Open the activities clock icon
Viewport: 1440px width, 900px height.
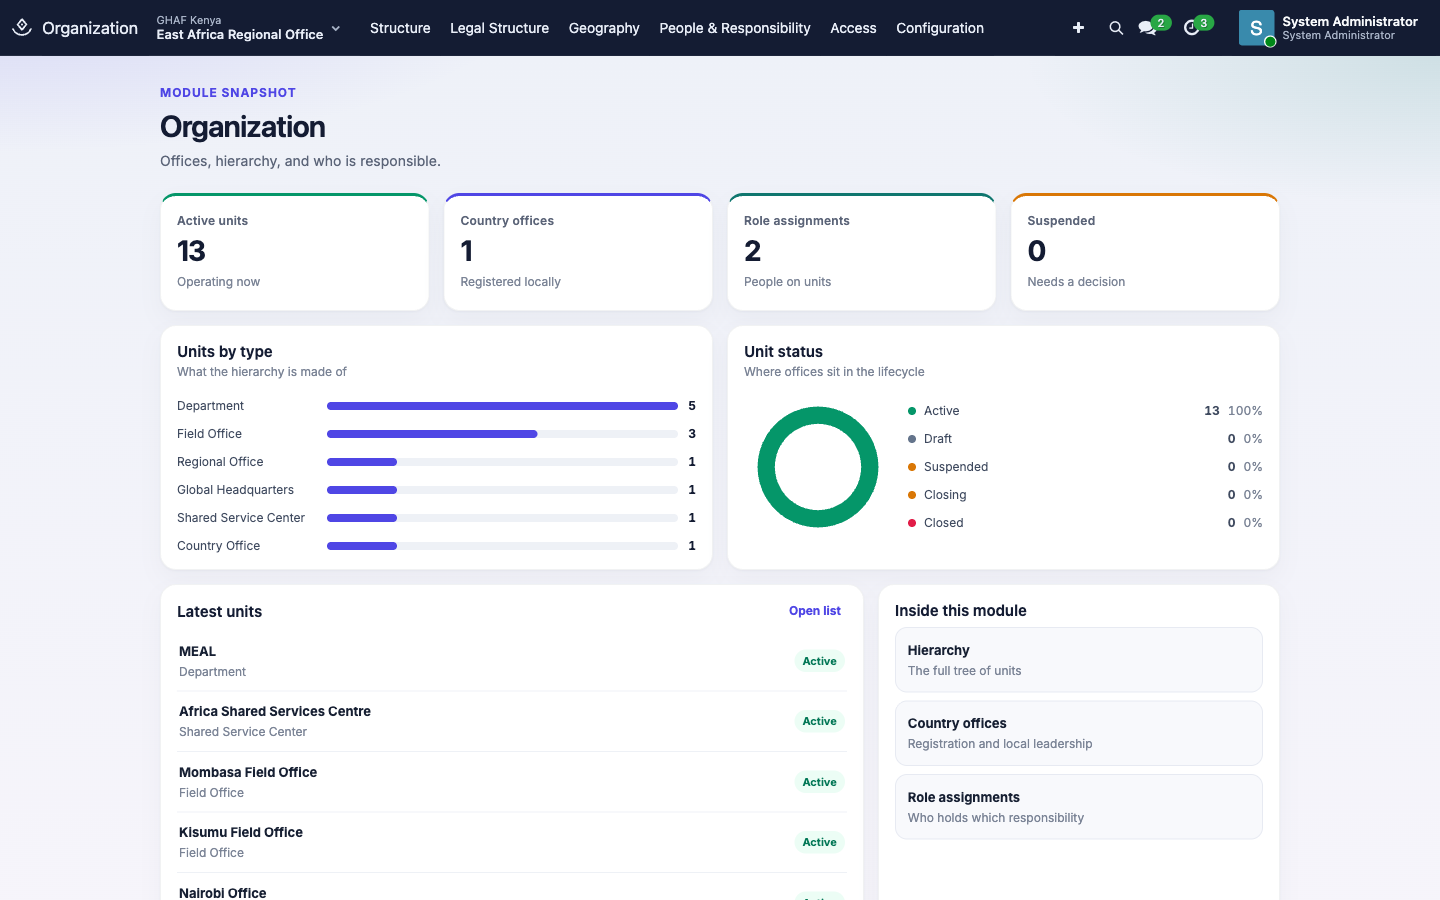click(x=1191, y=28)
